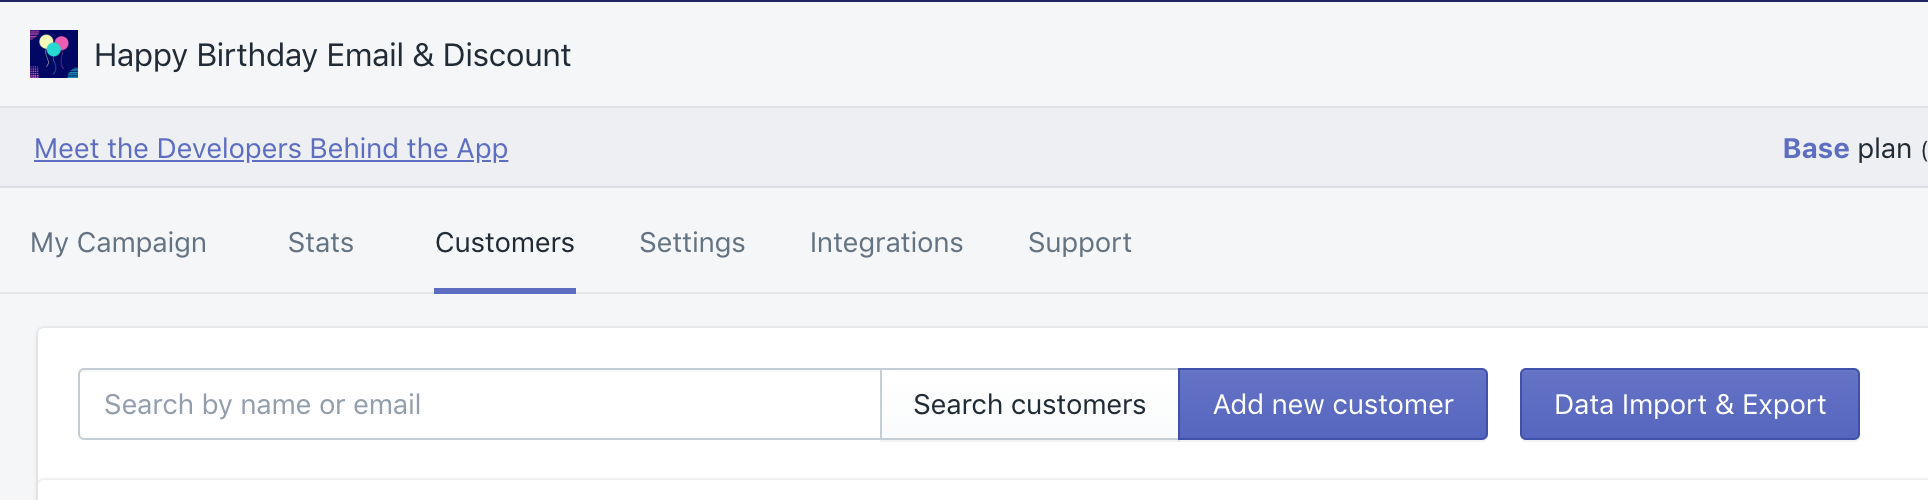1928x500 pixels.
Task: Go to the Settings tab
Action: (x=692, y=242)
